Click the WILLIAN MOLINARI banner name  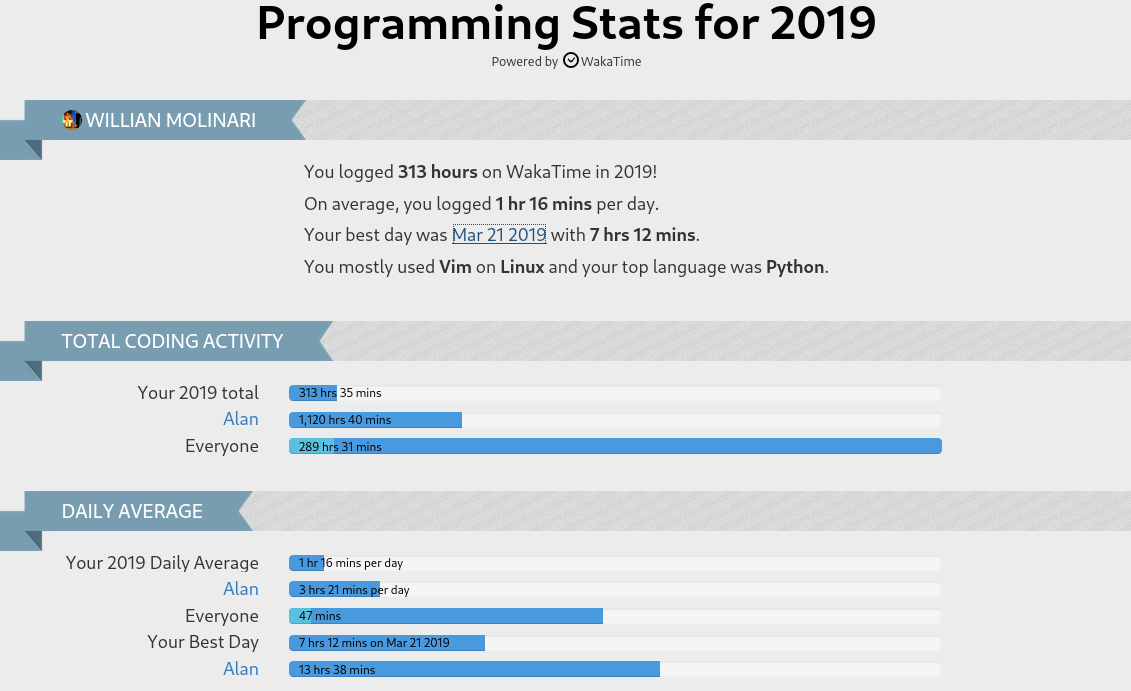pyautogui.click(x=171, y=120)
